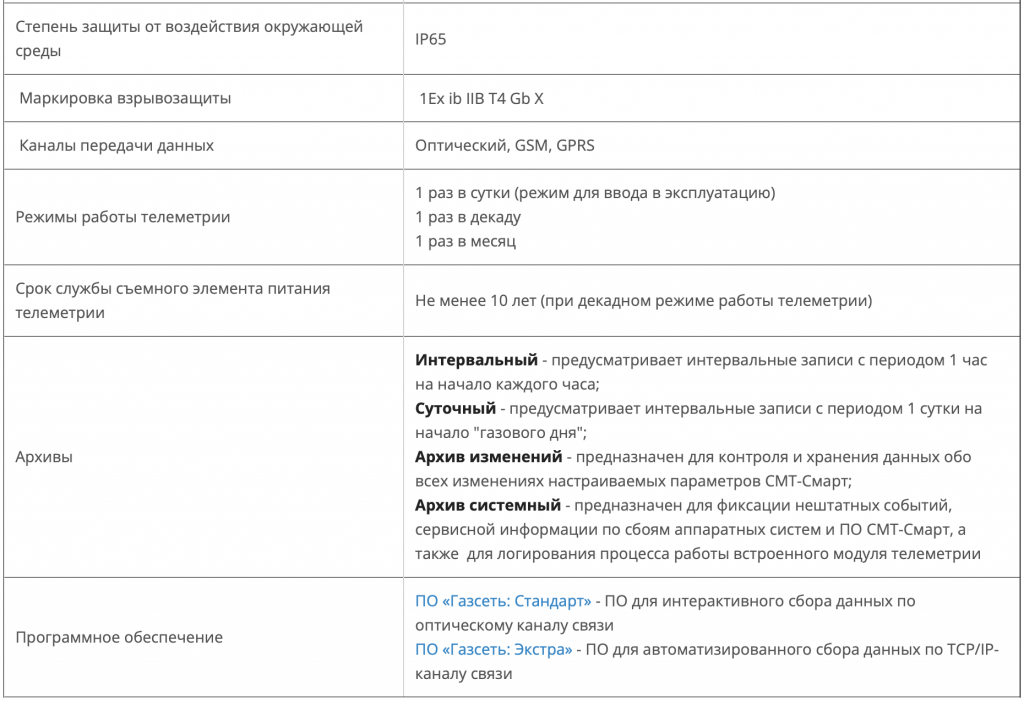
Task: Click the bold "Интервальный" archive heading
Action: pos(475,359)
